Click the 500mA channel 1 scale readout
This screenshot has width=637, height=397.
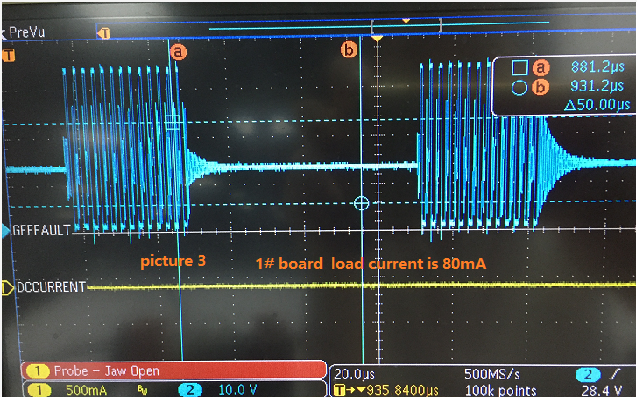(87, 390)
